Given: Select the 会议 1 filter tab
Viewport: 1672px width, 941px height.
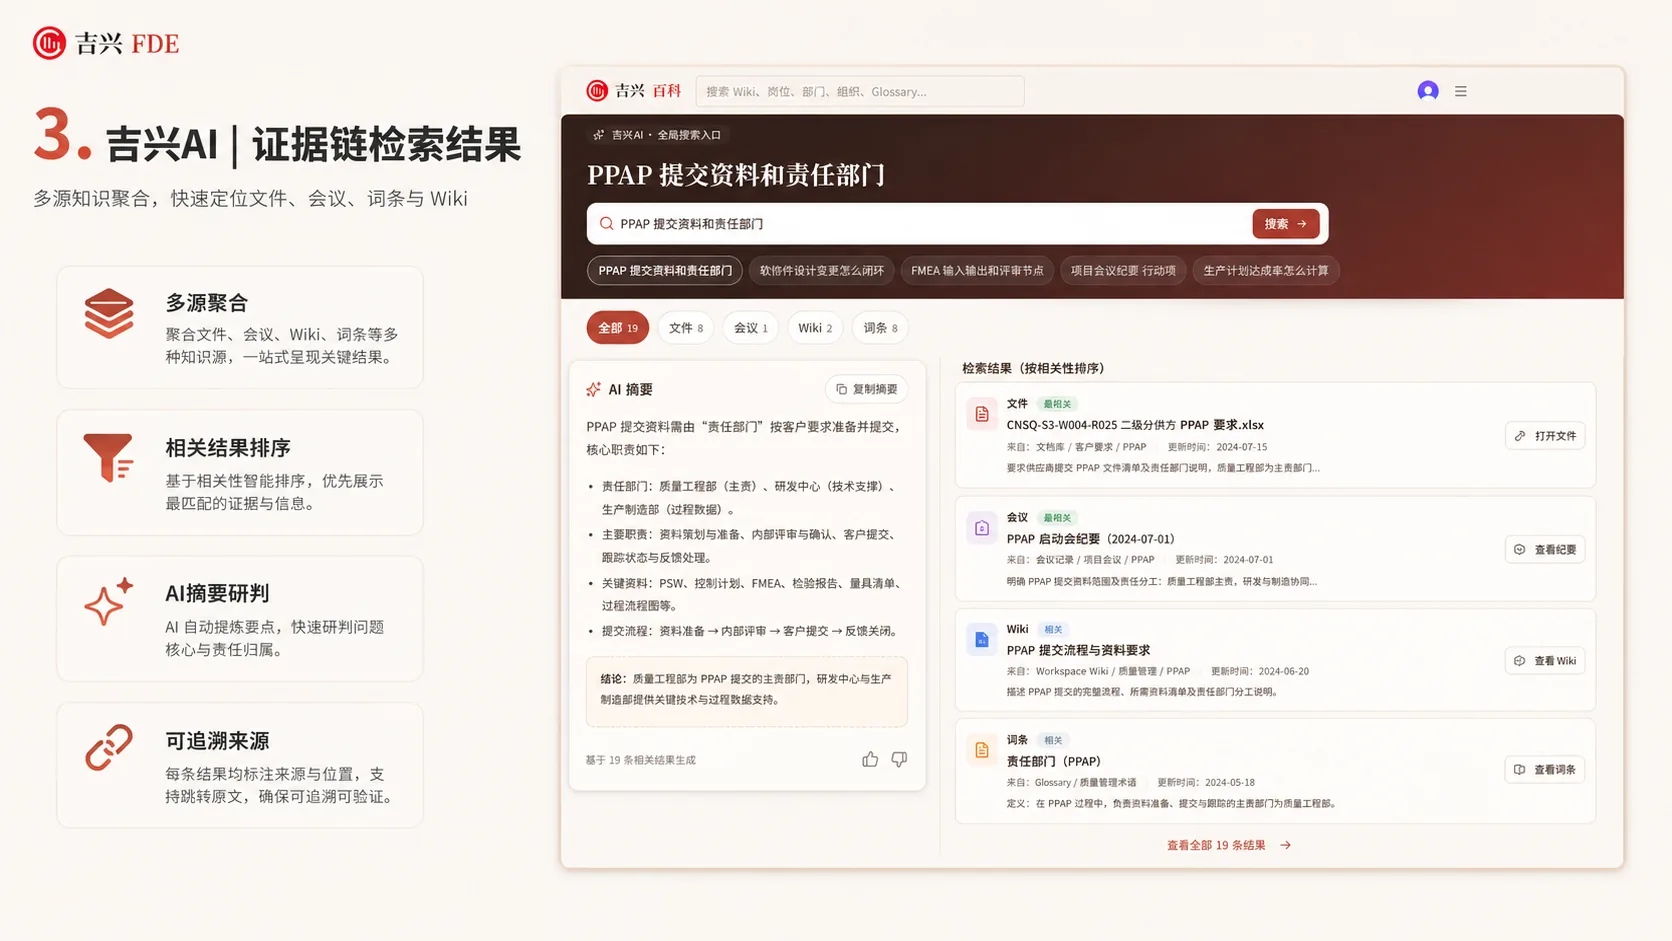Looking at the screenshot, I should (751, 328).
